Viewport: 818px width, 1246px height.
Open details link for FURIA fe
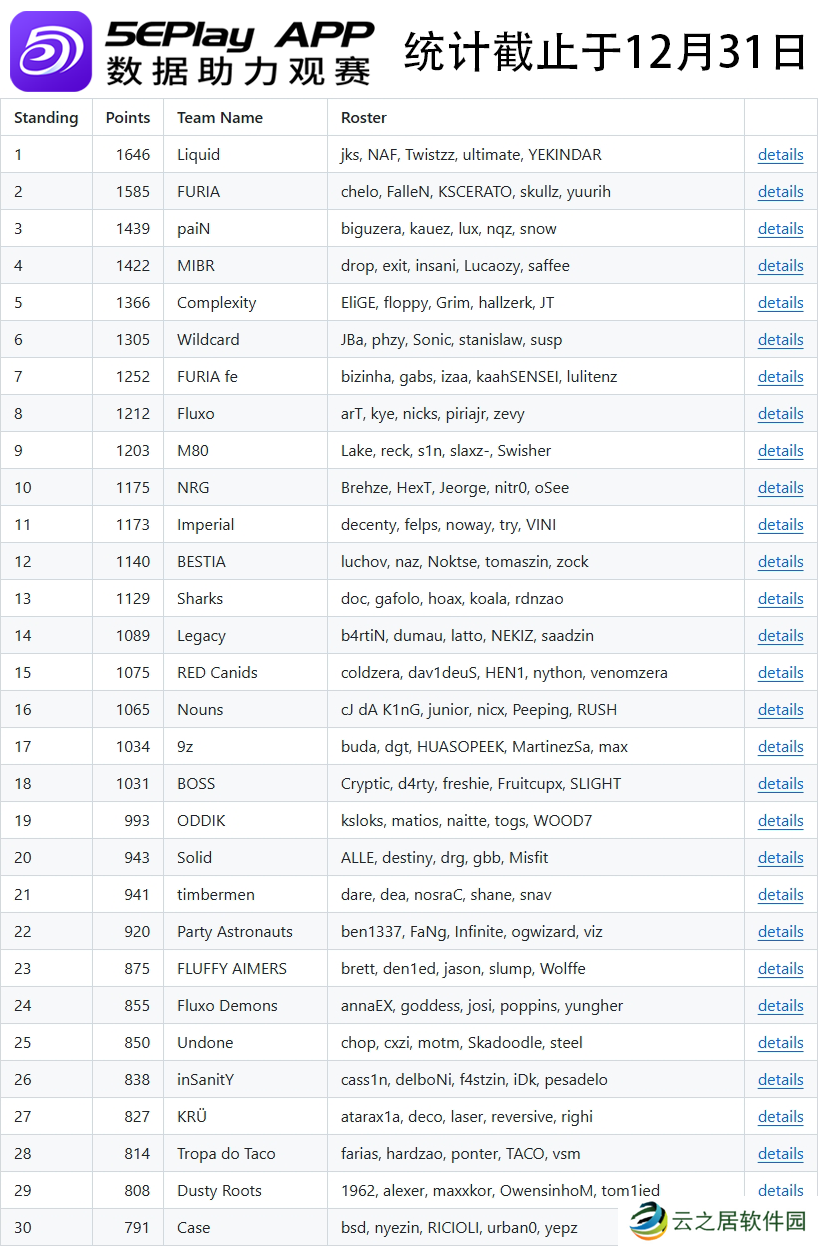(x=780, y=377)
